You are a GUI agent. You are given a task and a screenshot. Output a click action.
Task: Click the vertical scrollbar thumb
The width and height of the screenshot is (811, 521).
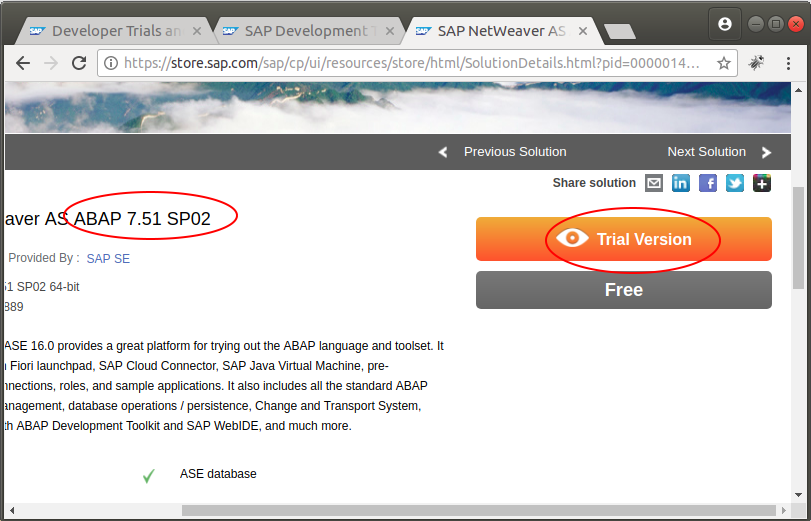799,238
